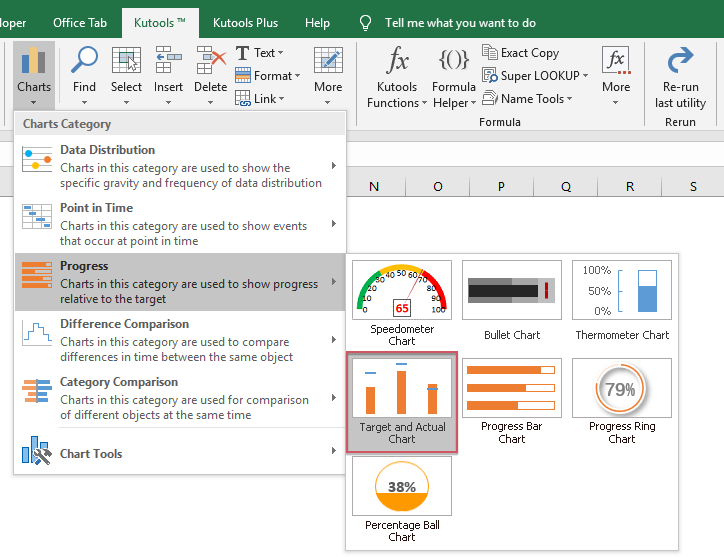
Task: Select column N header
Action: tap(374, 187)
